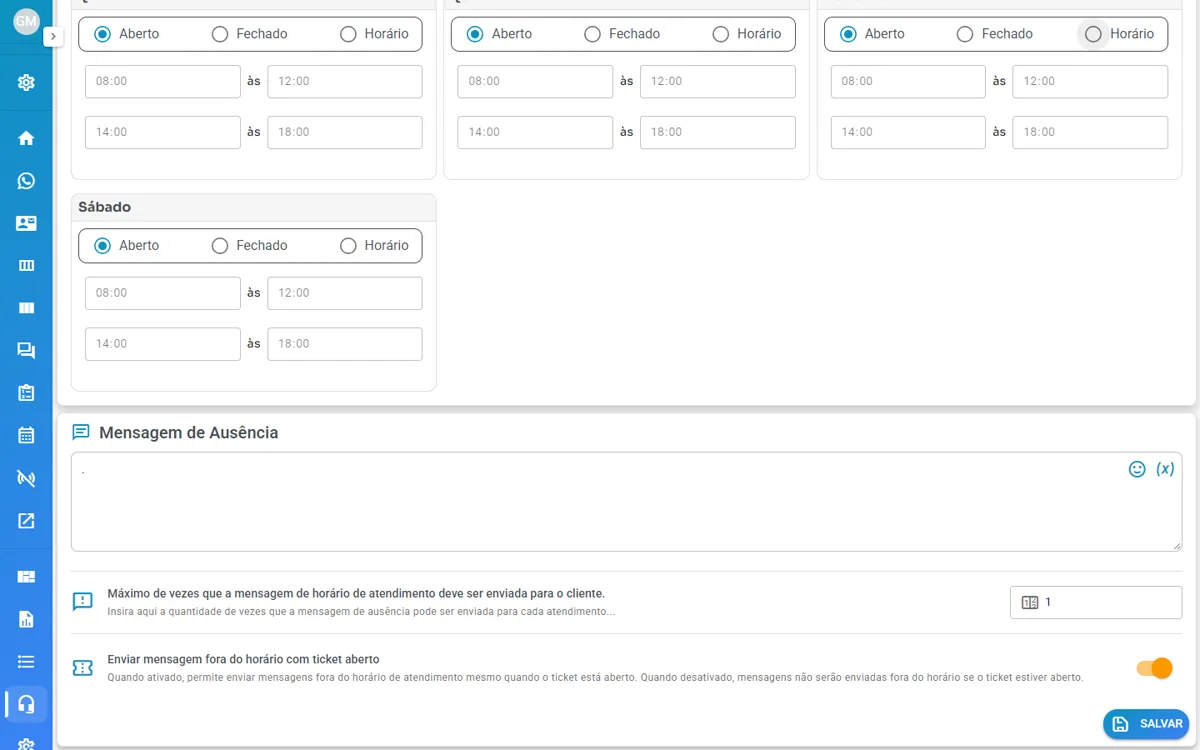This screenshot has width=1200, height=750.
Task: Open emoji picker in absence message box
Action: pyautogui.click(x=1137, y=469)
